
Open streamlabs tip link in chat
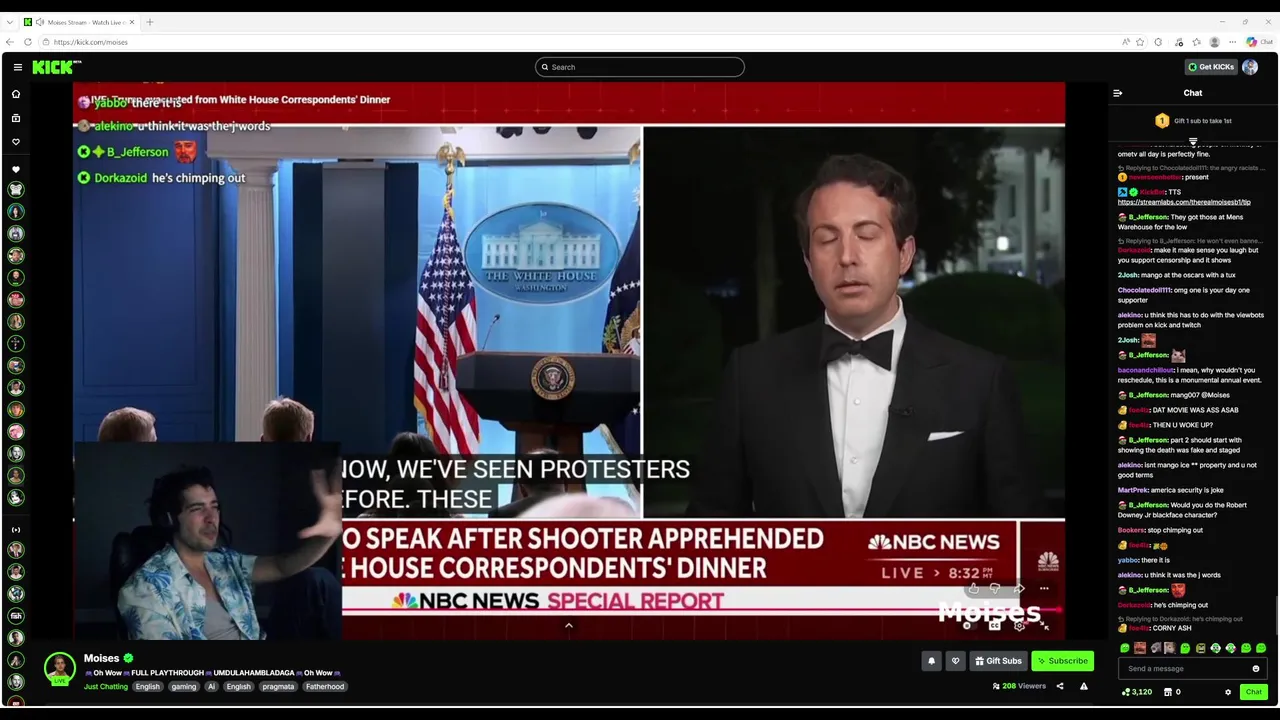(1184, 203)
